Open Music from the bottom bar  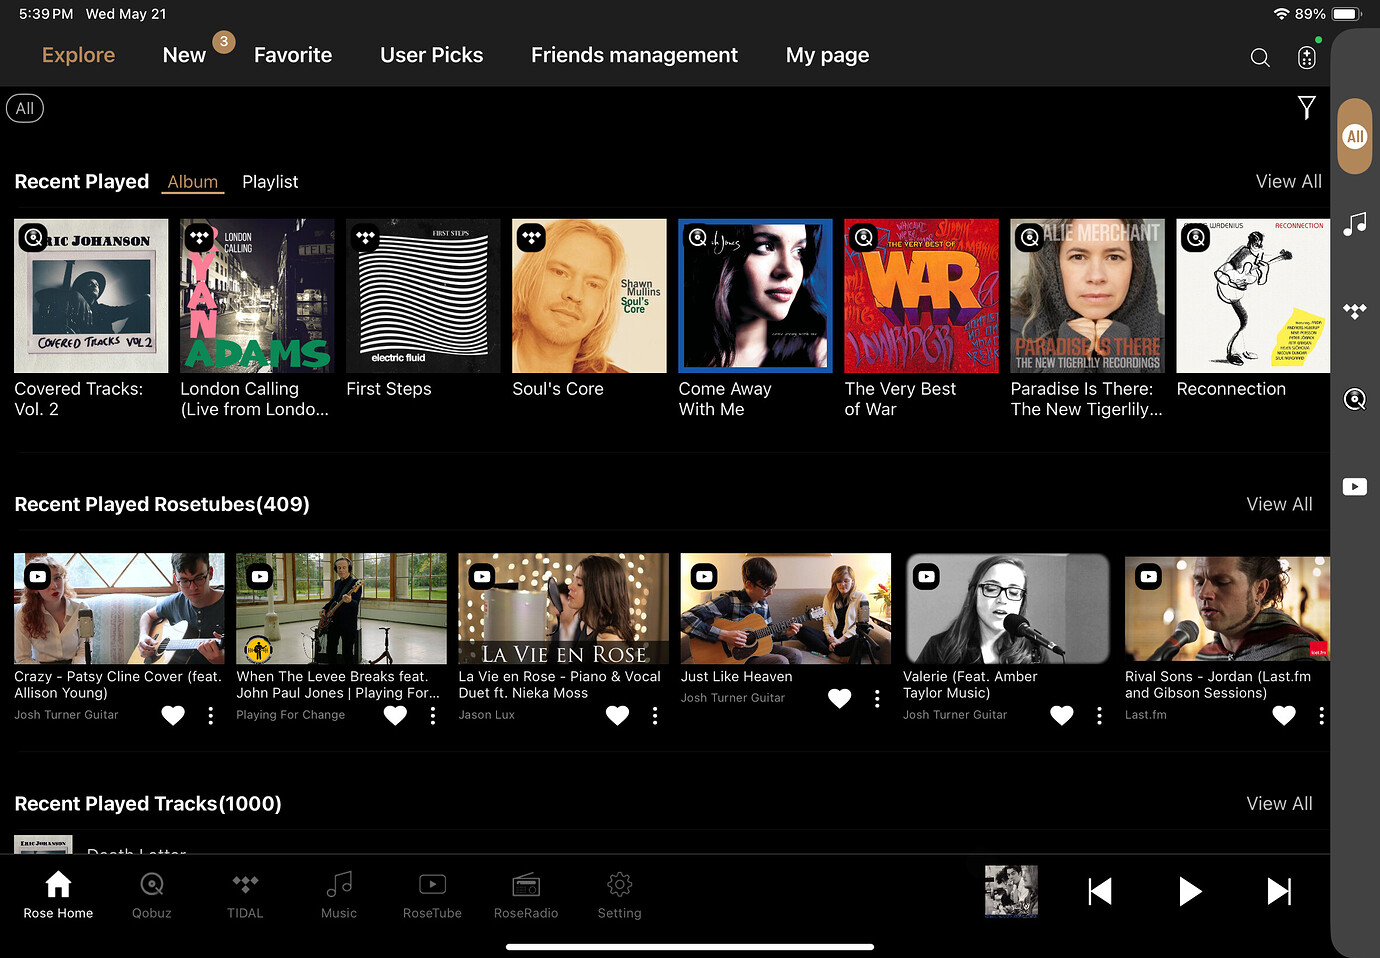point(339,894)
